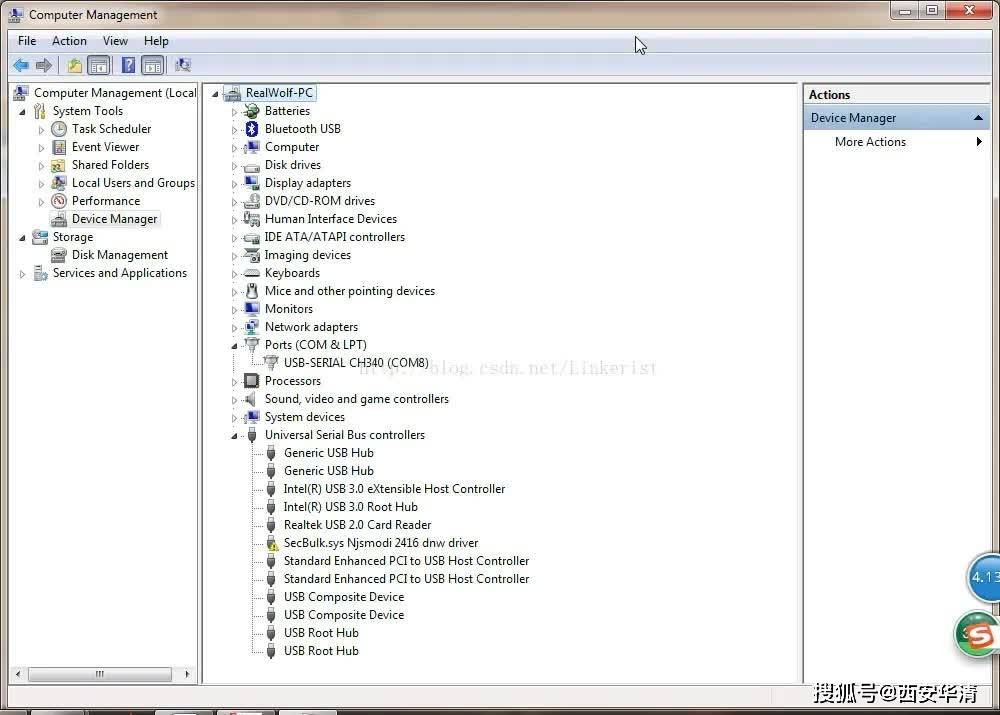Select the Device Manager icon in the left pane
Viewport: 1000px width, 715px height.
[x=60, y=218]
